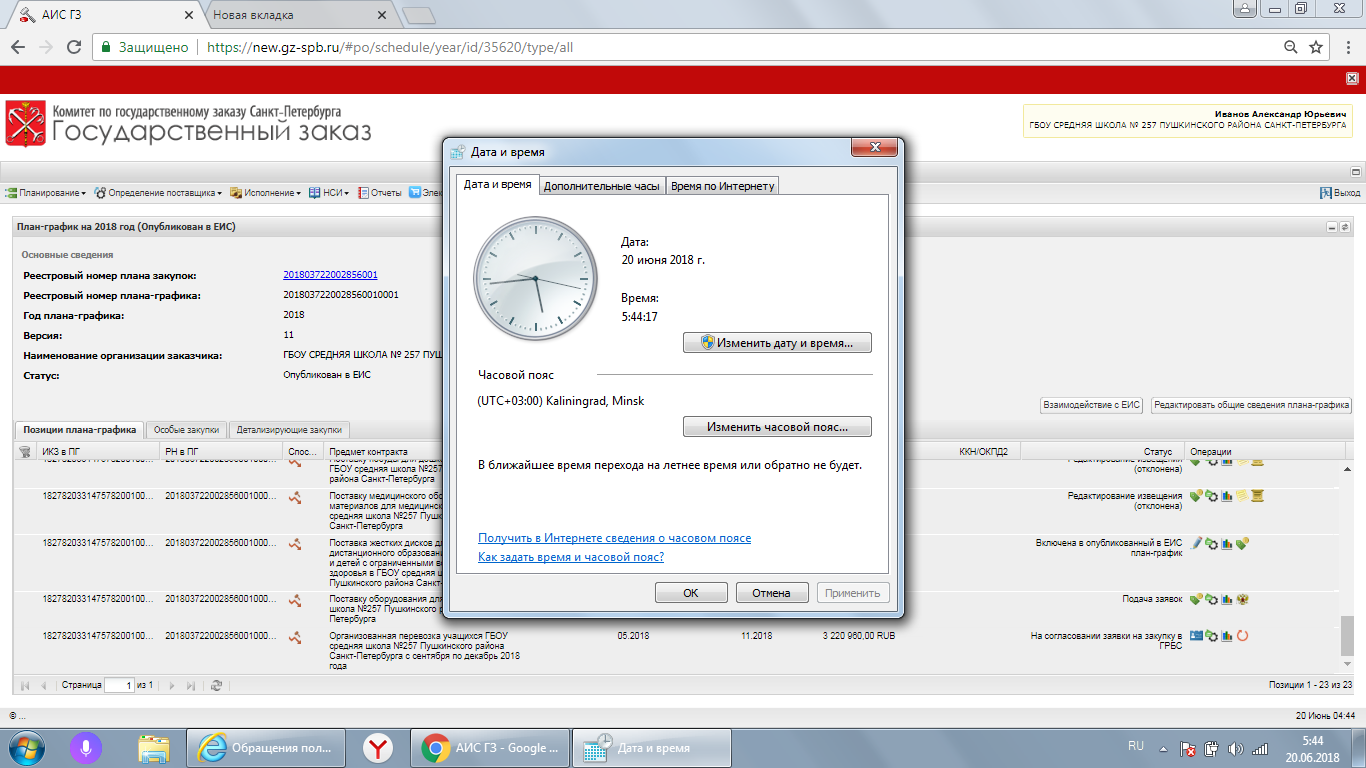Click the grid vertical scrollbar thumb
Image resolution: width=1366 pixels, height=768 pixels.
tap(1346, 635)
